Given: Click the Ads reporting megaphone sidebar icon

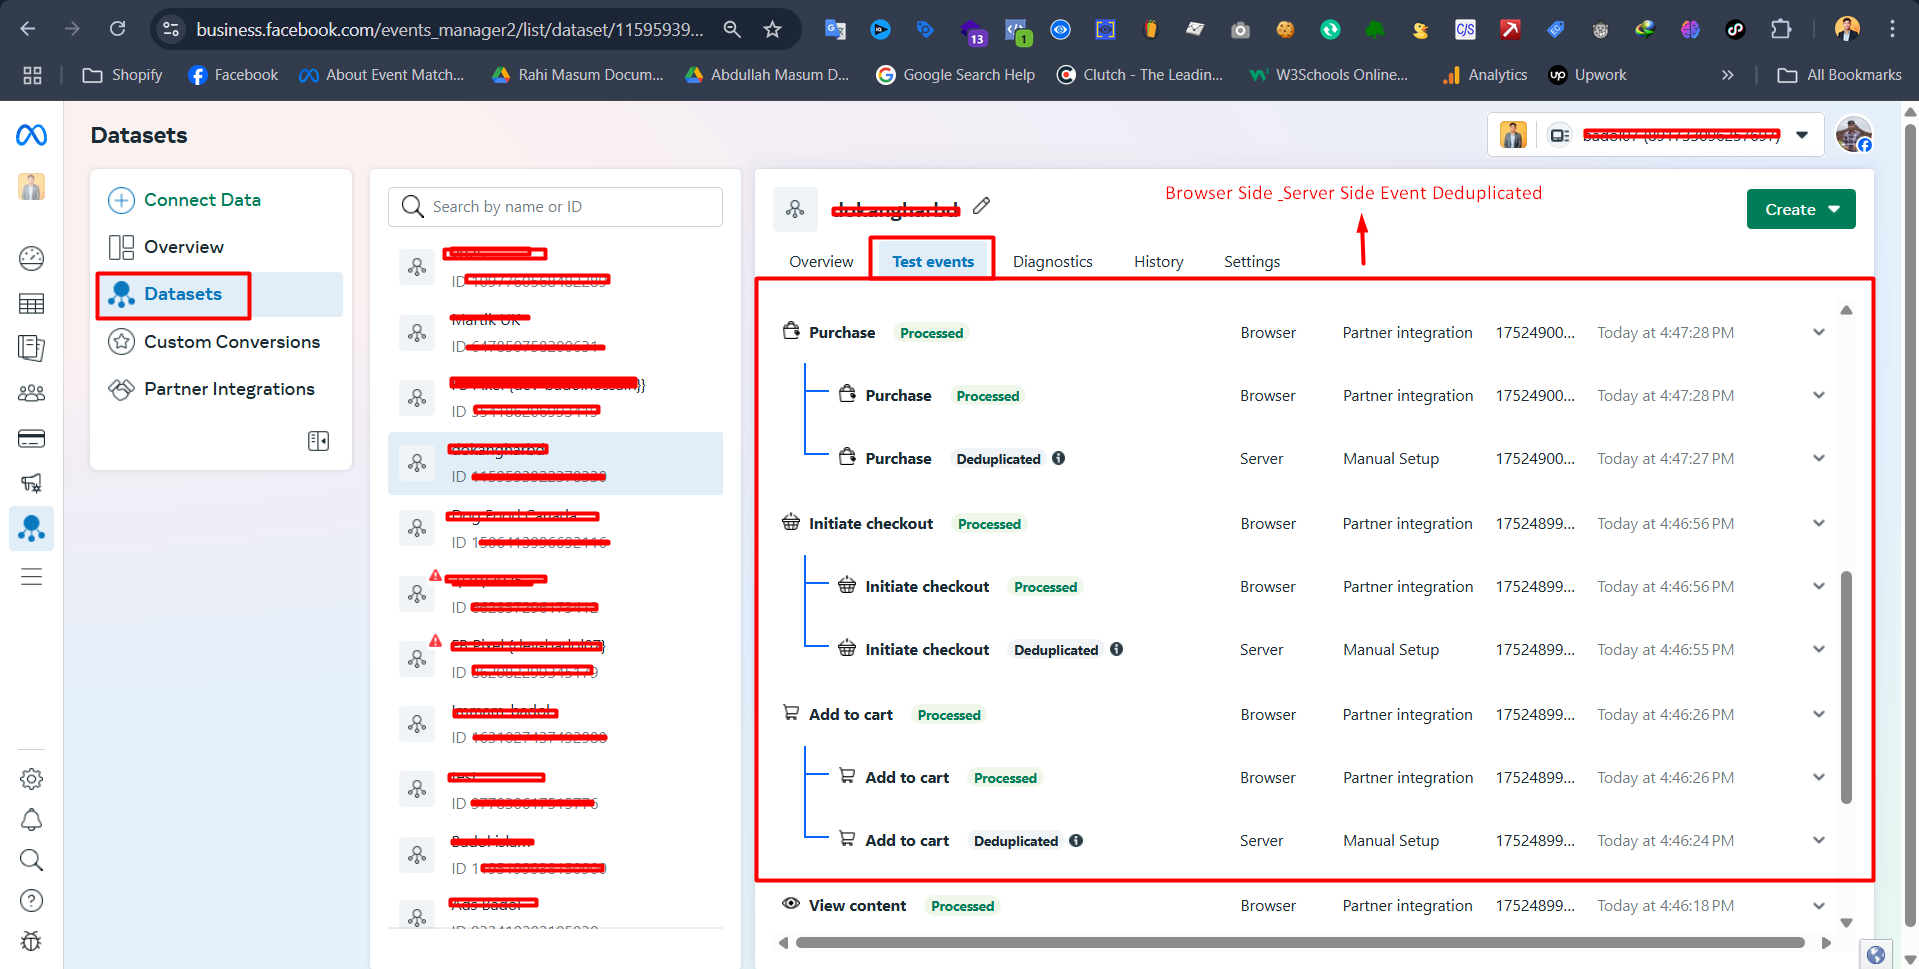Looking at the screenshot, I should [31, 484].
